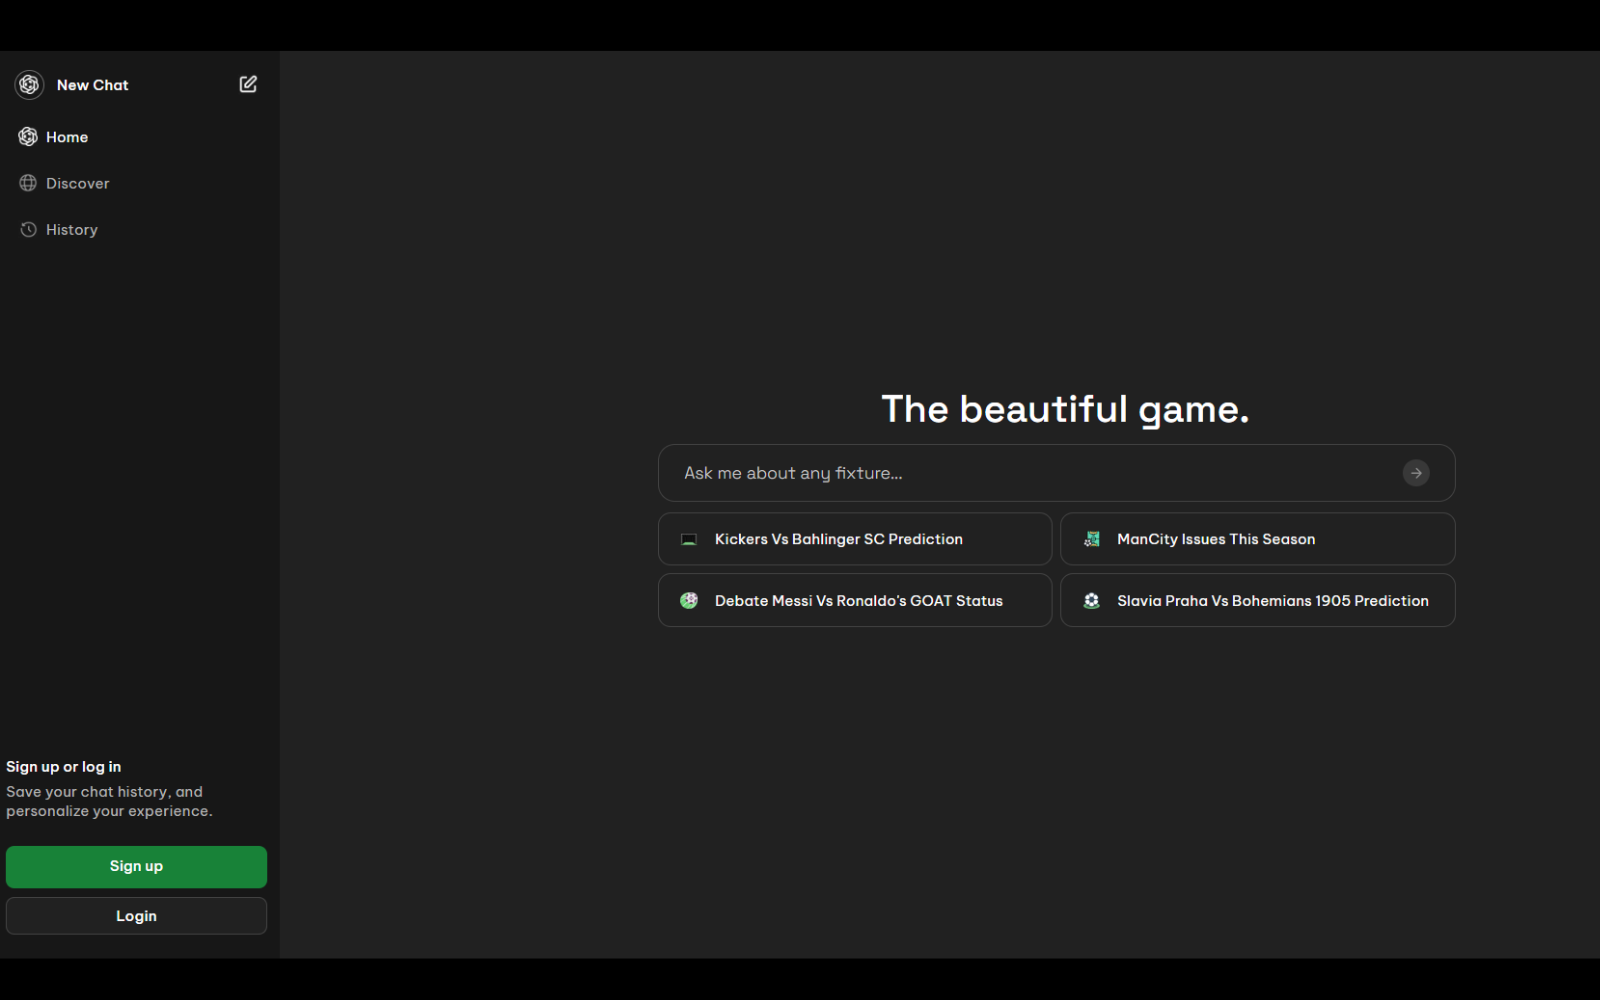Click the Login button
The image size is (1600, 1000).
tap(136, 916)
